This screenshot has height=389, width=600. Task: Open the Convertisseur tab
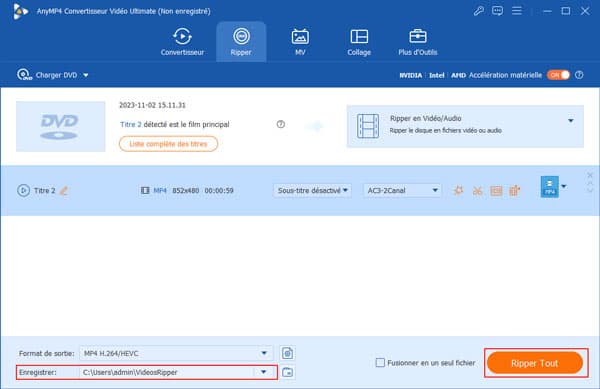(182, 42)
